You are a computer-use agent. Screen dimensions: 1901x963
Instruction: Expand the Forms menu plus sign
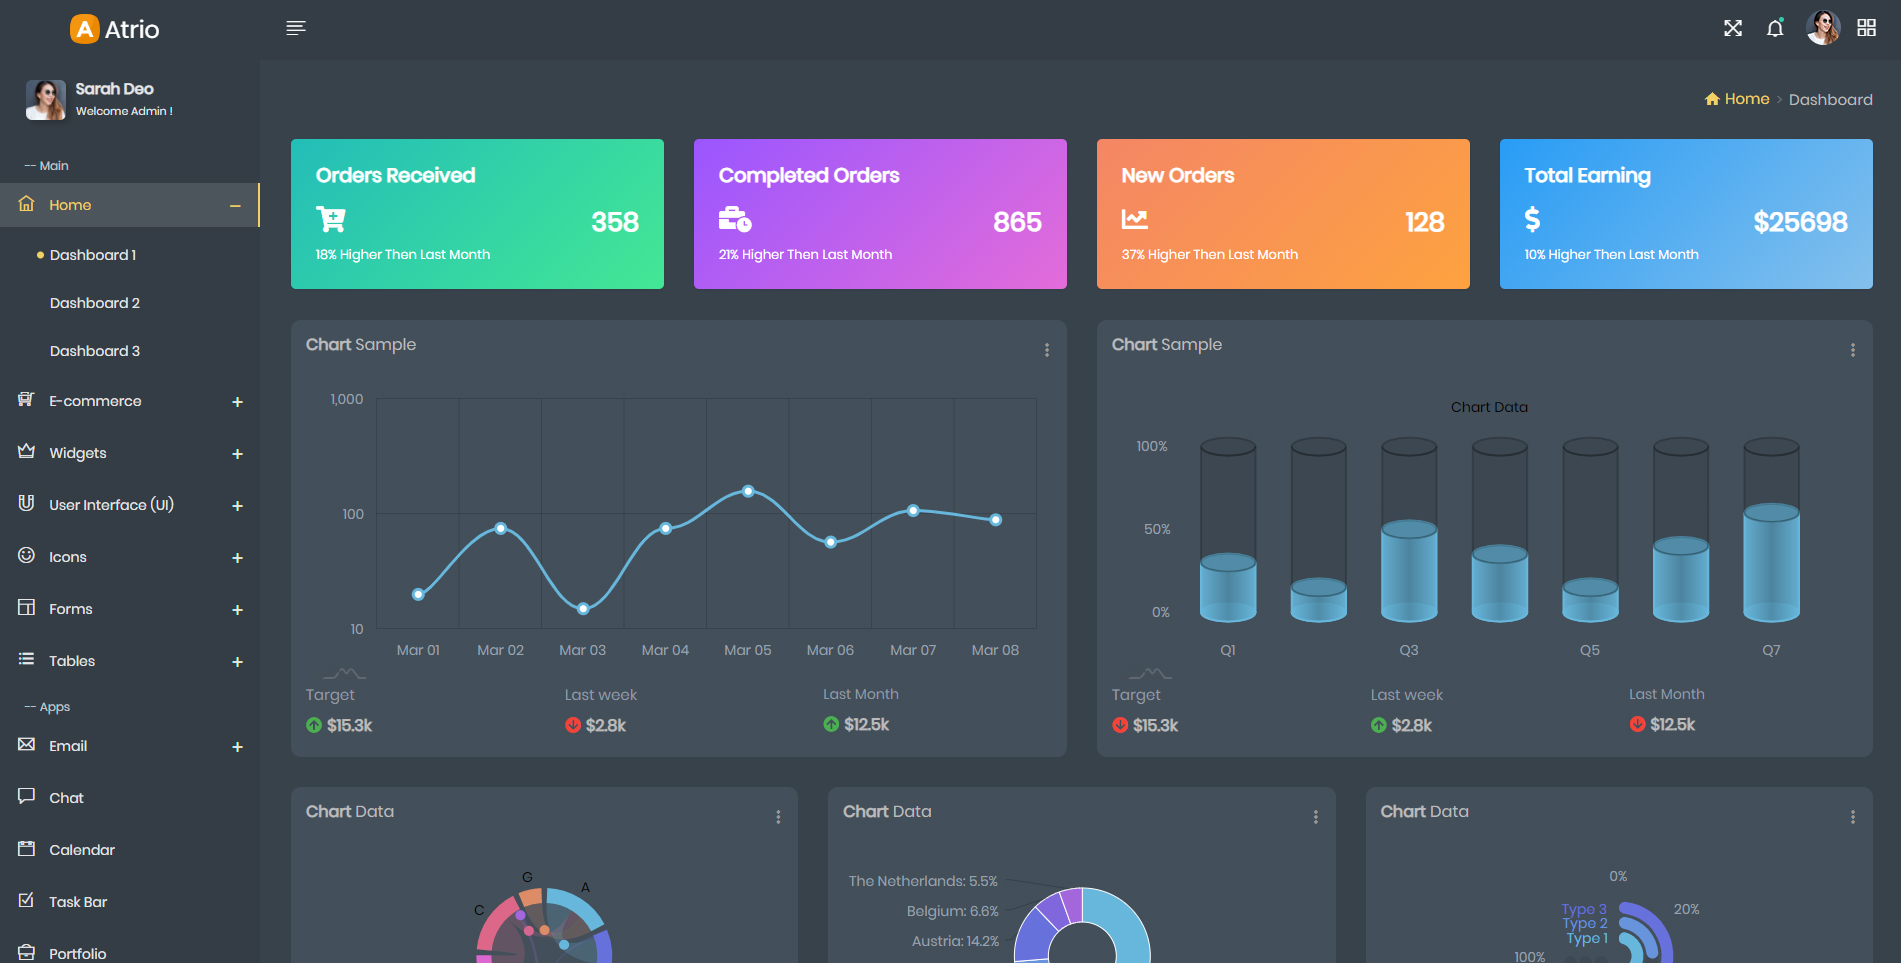237,610
